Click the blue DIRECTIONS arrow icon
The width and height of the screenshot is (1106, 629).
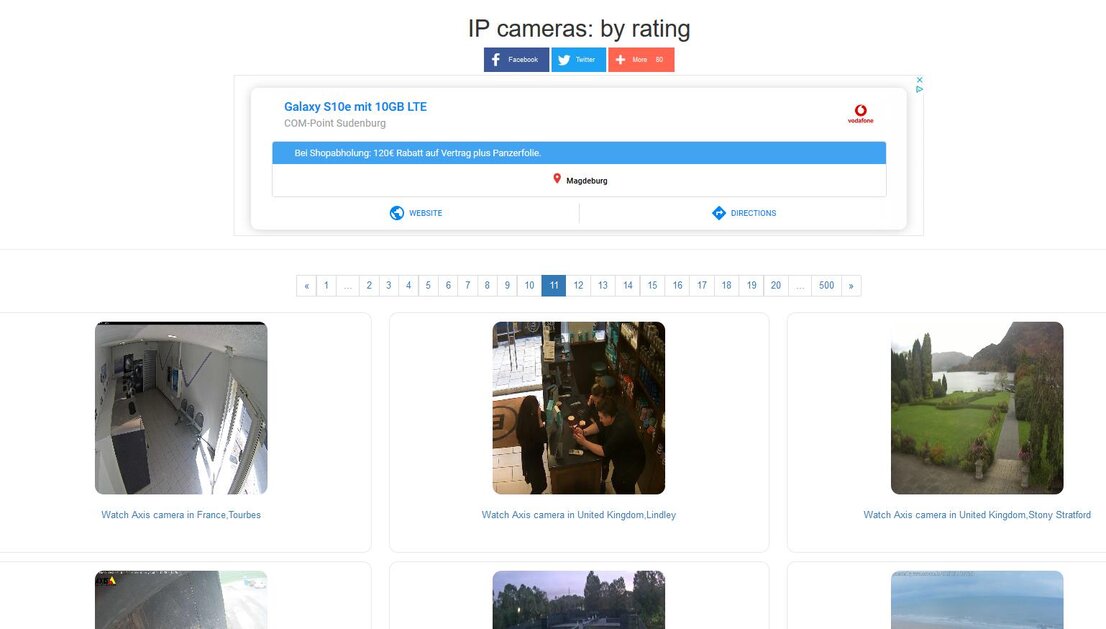[x=718, y=212]
